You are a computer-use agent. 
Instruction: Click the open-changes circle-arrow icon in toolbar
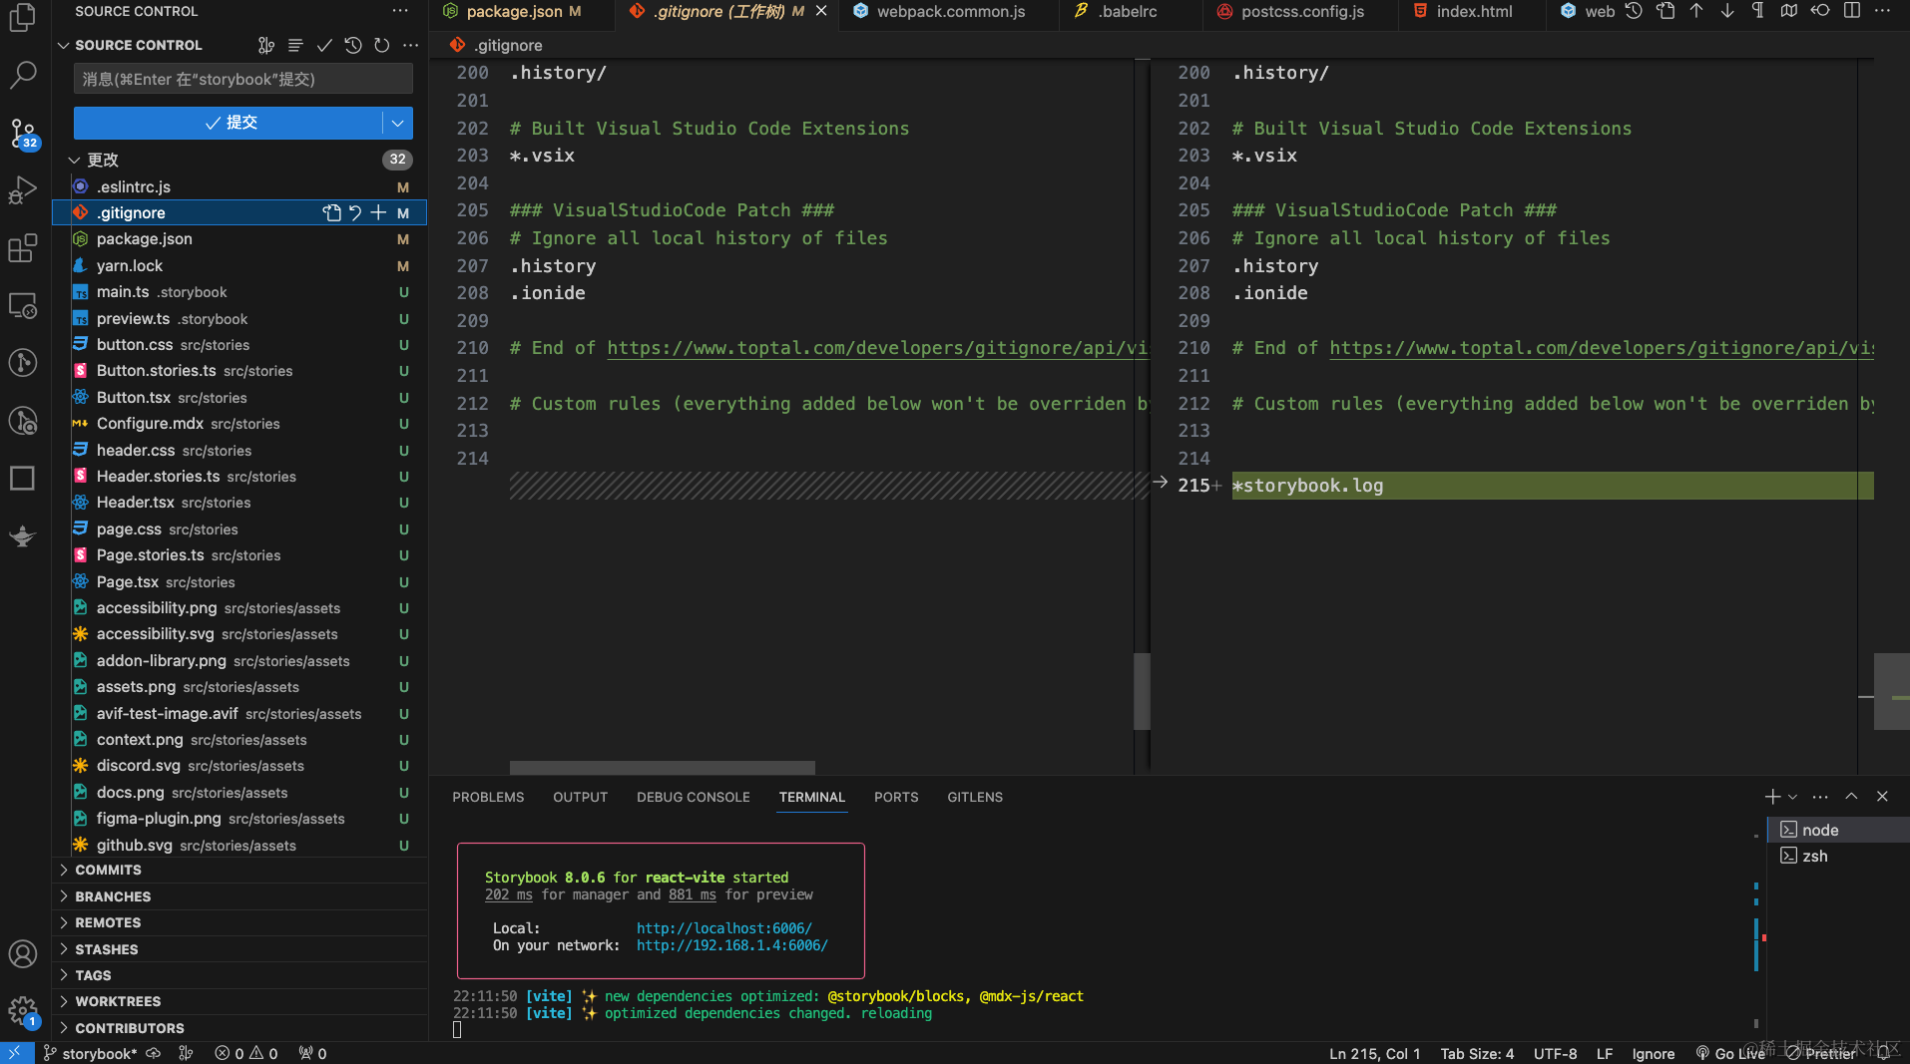1820,11
